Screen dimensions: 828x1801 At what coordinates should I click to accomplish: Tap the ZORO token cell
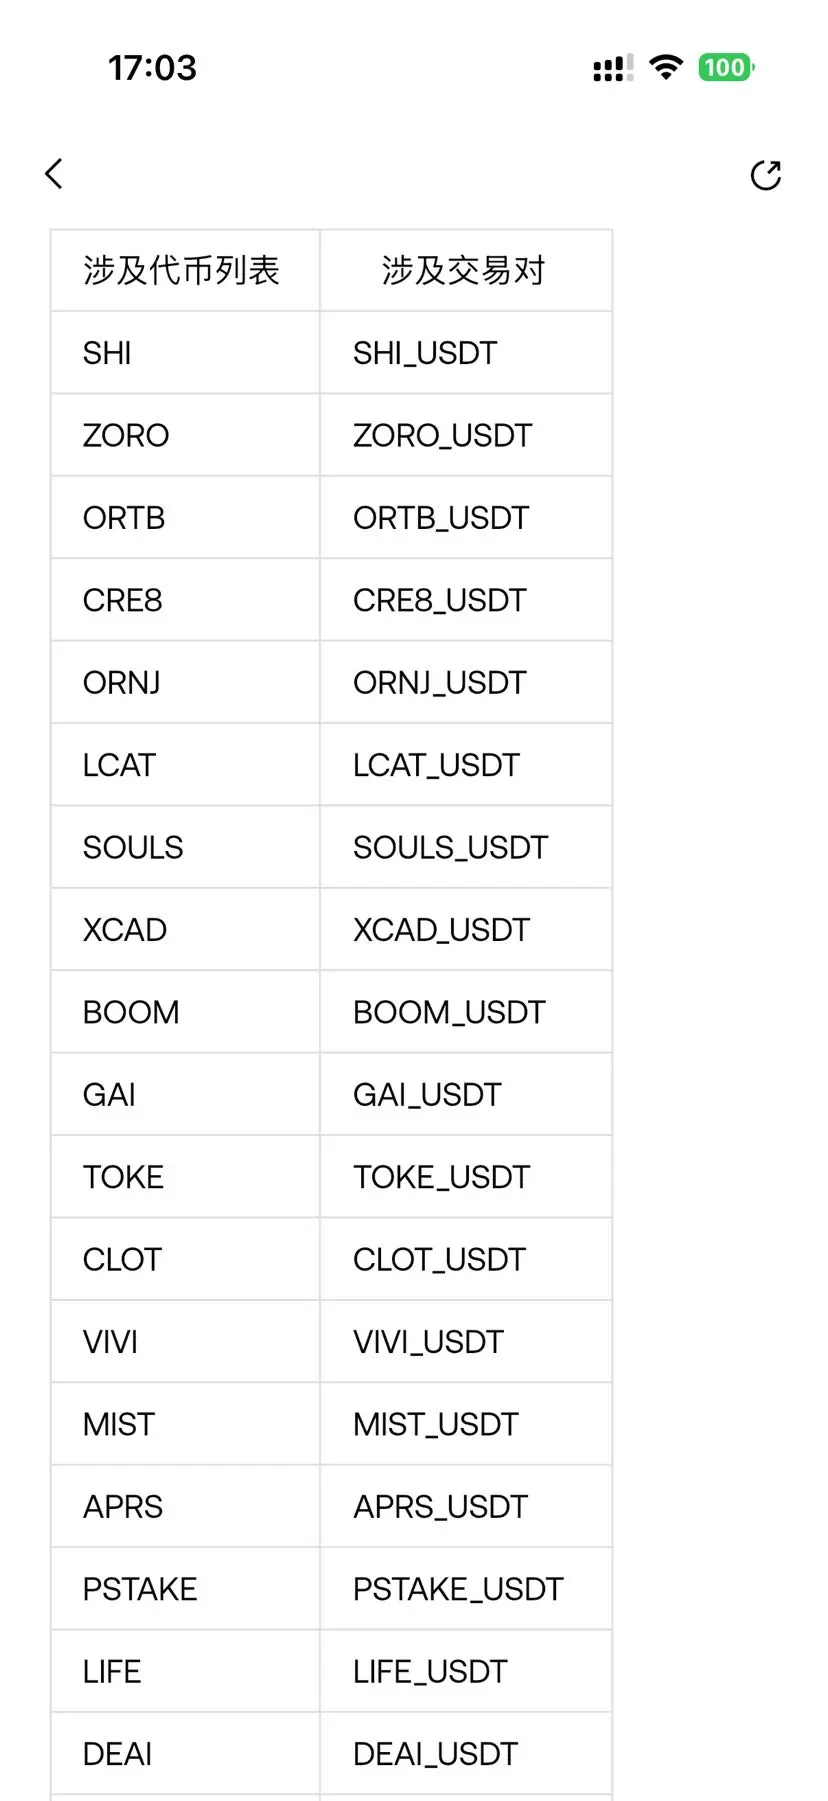click(185, 435)
